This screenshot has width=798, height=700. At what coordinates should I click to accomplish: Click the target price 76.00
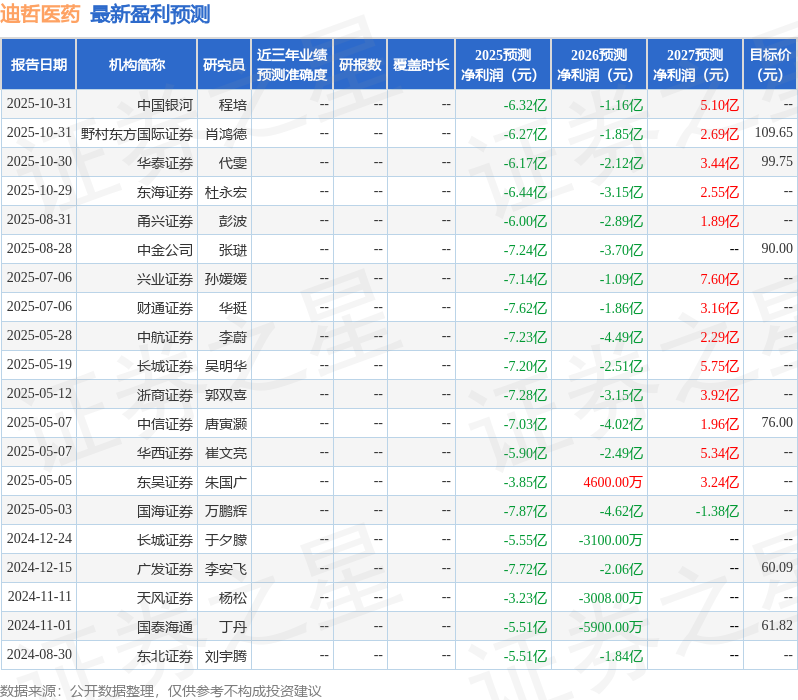tap(777, 423)
